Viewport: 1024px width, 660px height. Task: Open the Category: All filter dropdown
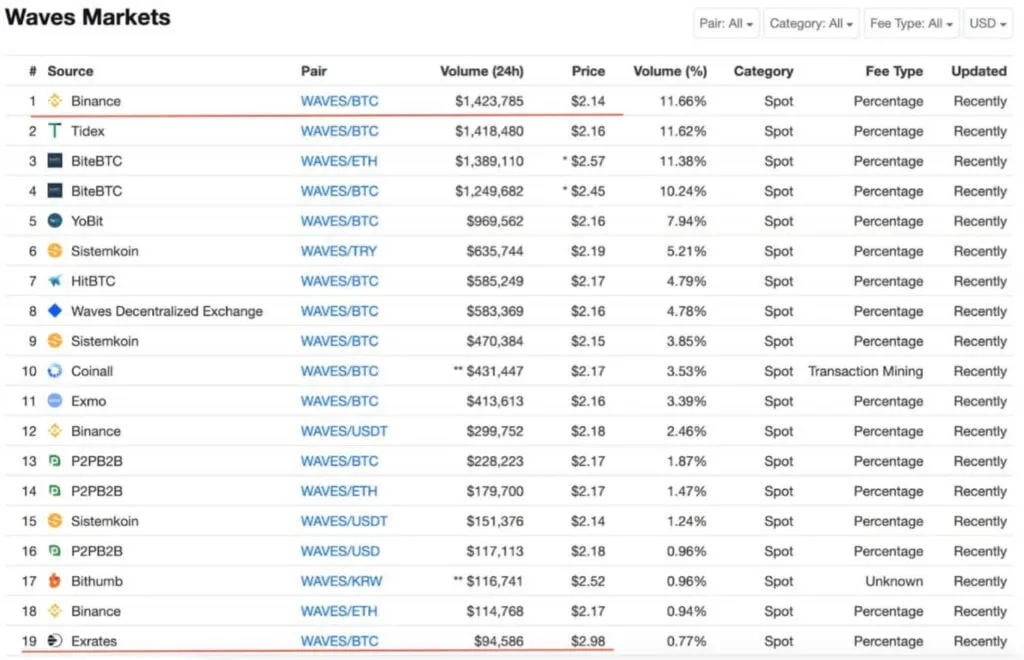pyautogui.click(x=811, y=24)
